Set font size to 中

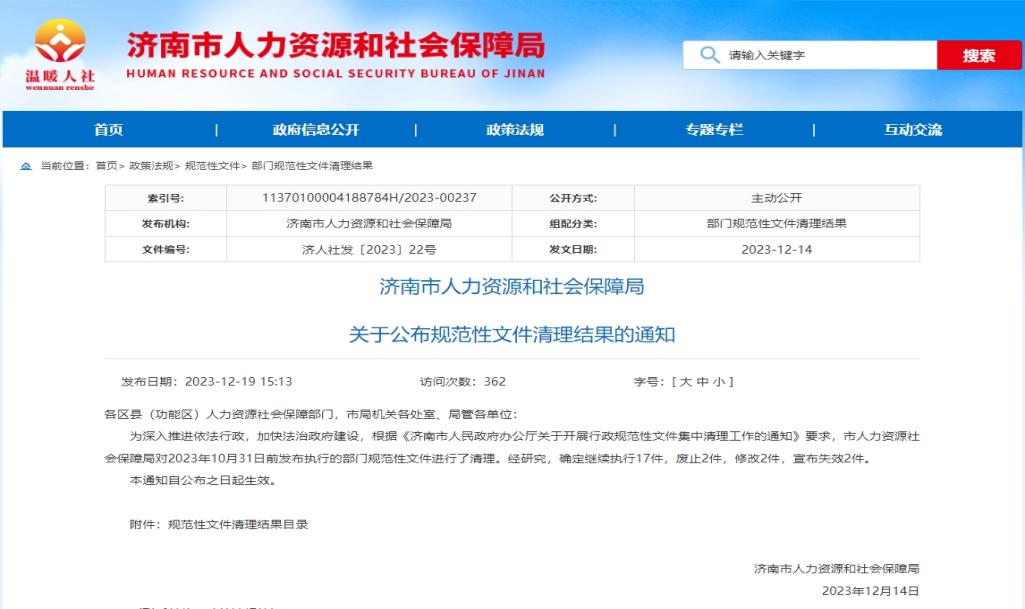[x=704, y=382]
